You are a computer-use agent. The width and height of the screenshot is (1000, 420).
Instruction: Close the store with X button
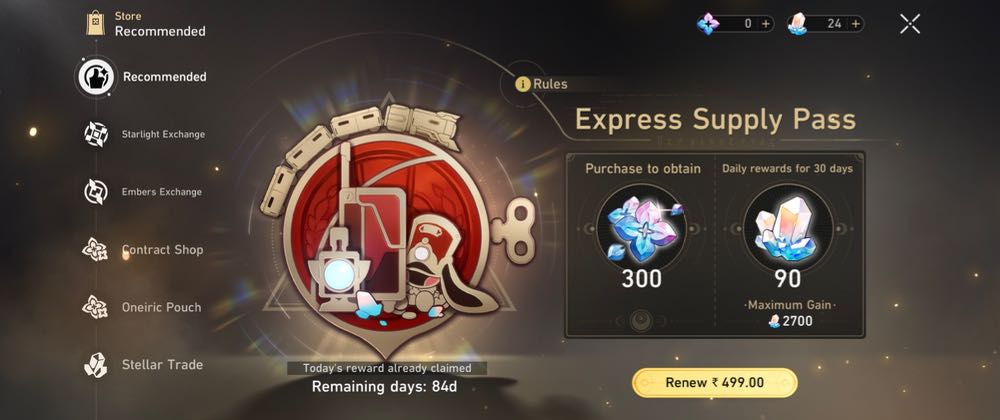coord(910,24)
